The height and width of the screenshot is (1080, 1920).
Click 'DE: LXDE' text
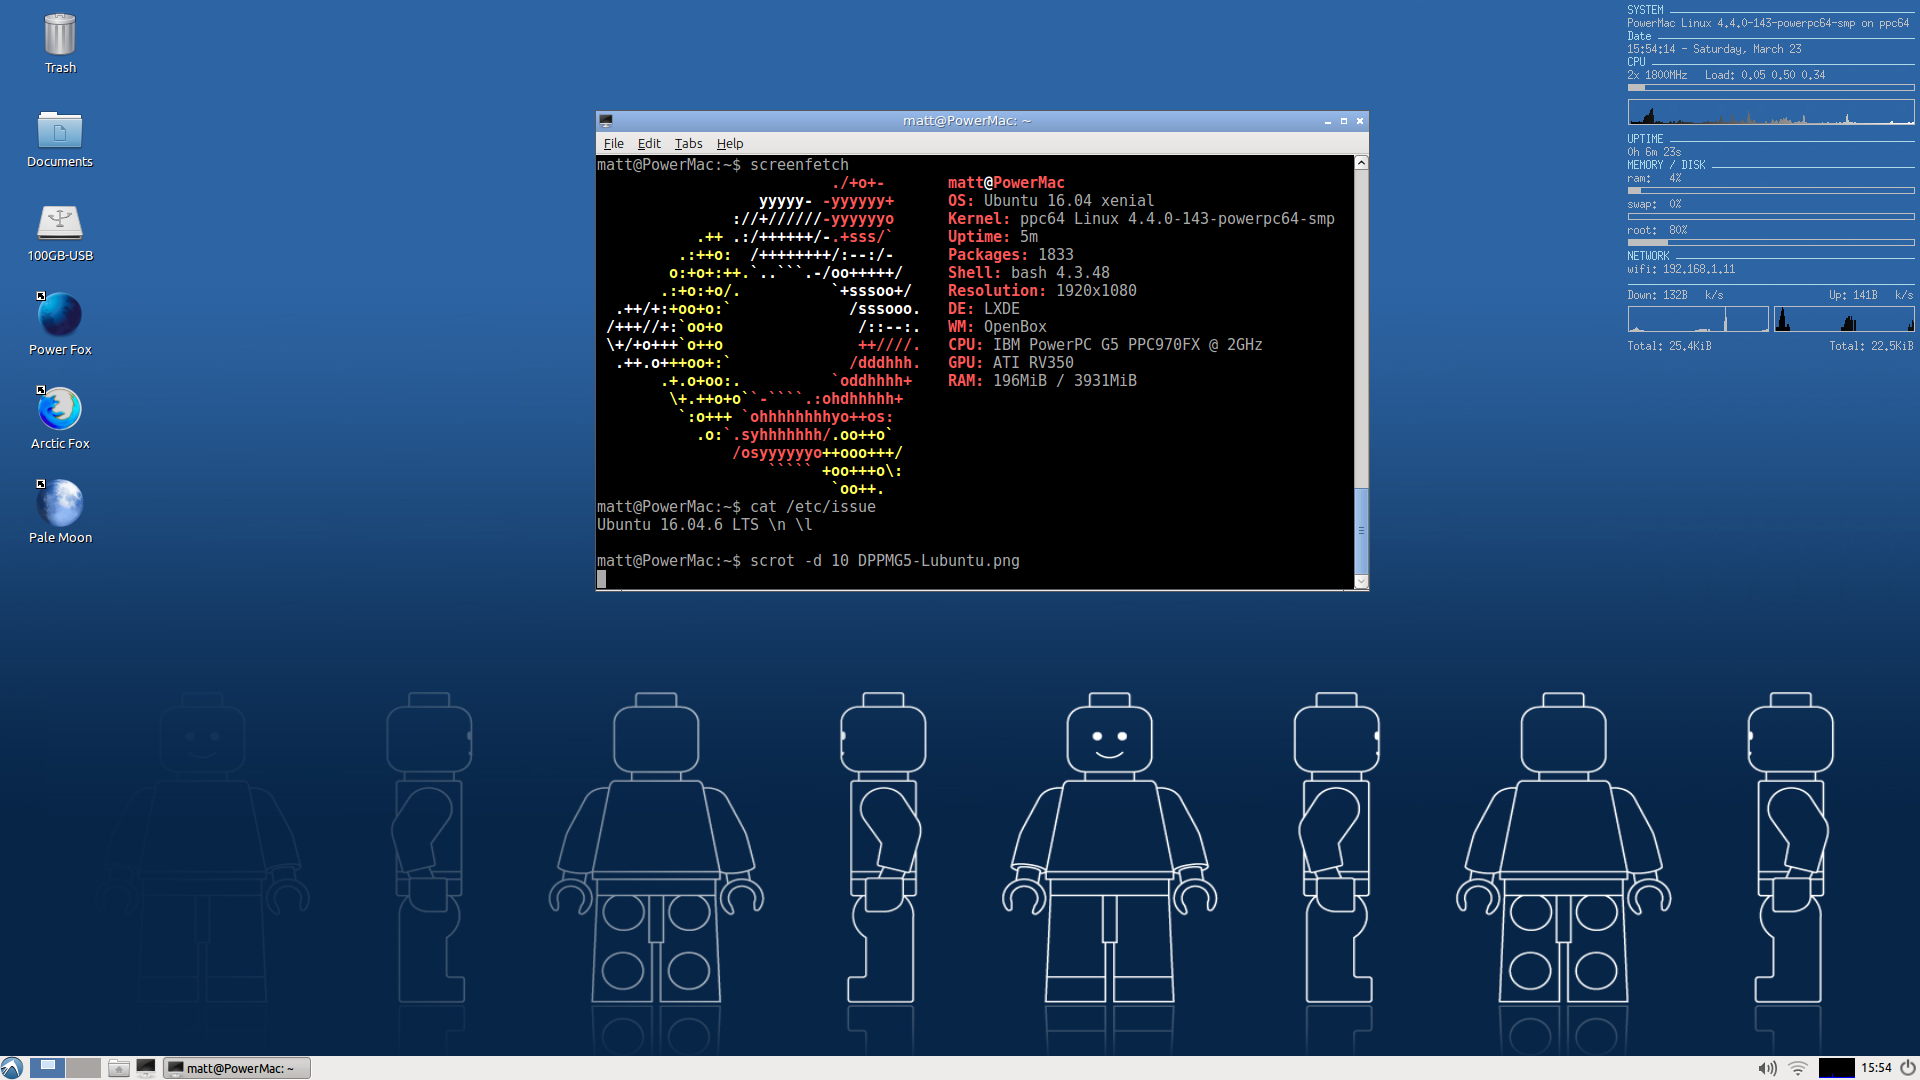pos(984,309)
